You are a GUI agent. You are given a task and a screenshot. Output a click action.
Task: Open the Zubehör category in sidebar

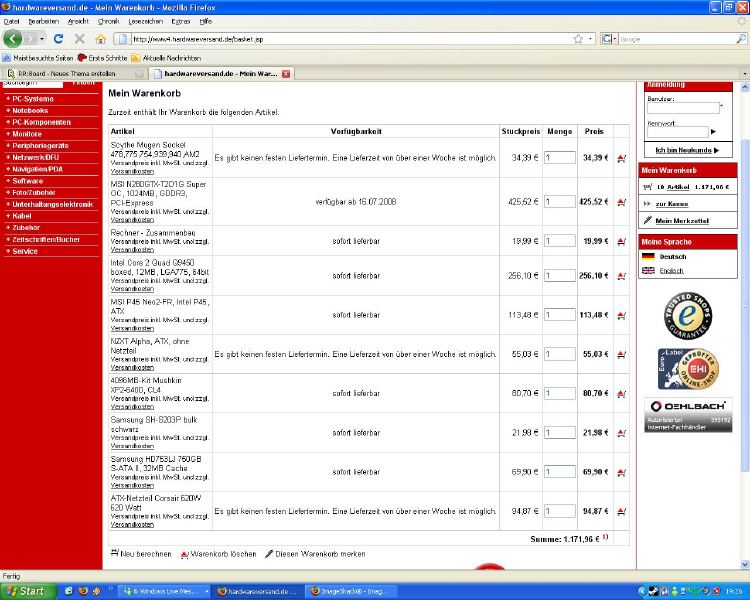pyautogui.click(x=26, y=228)
